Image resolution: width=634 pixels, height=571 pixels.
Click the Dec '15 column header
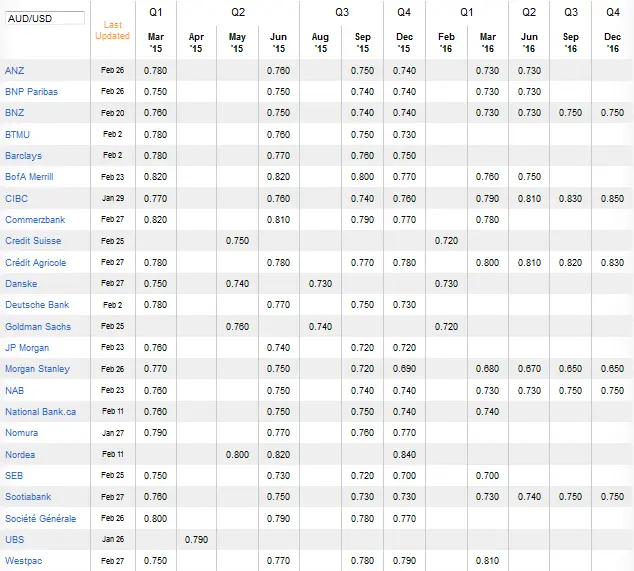[x=404, y=43]
